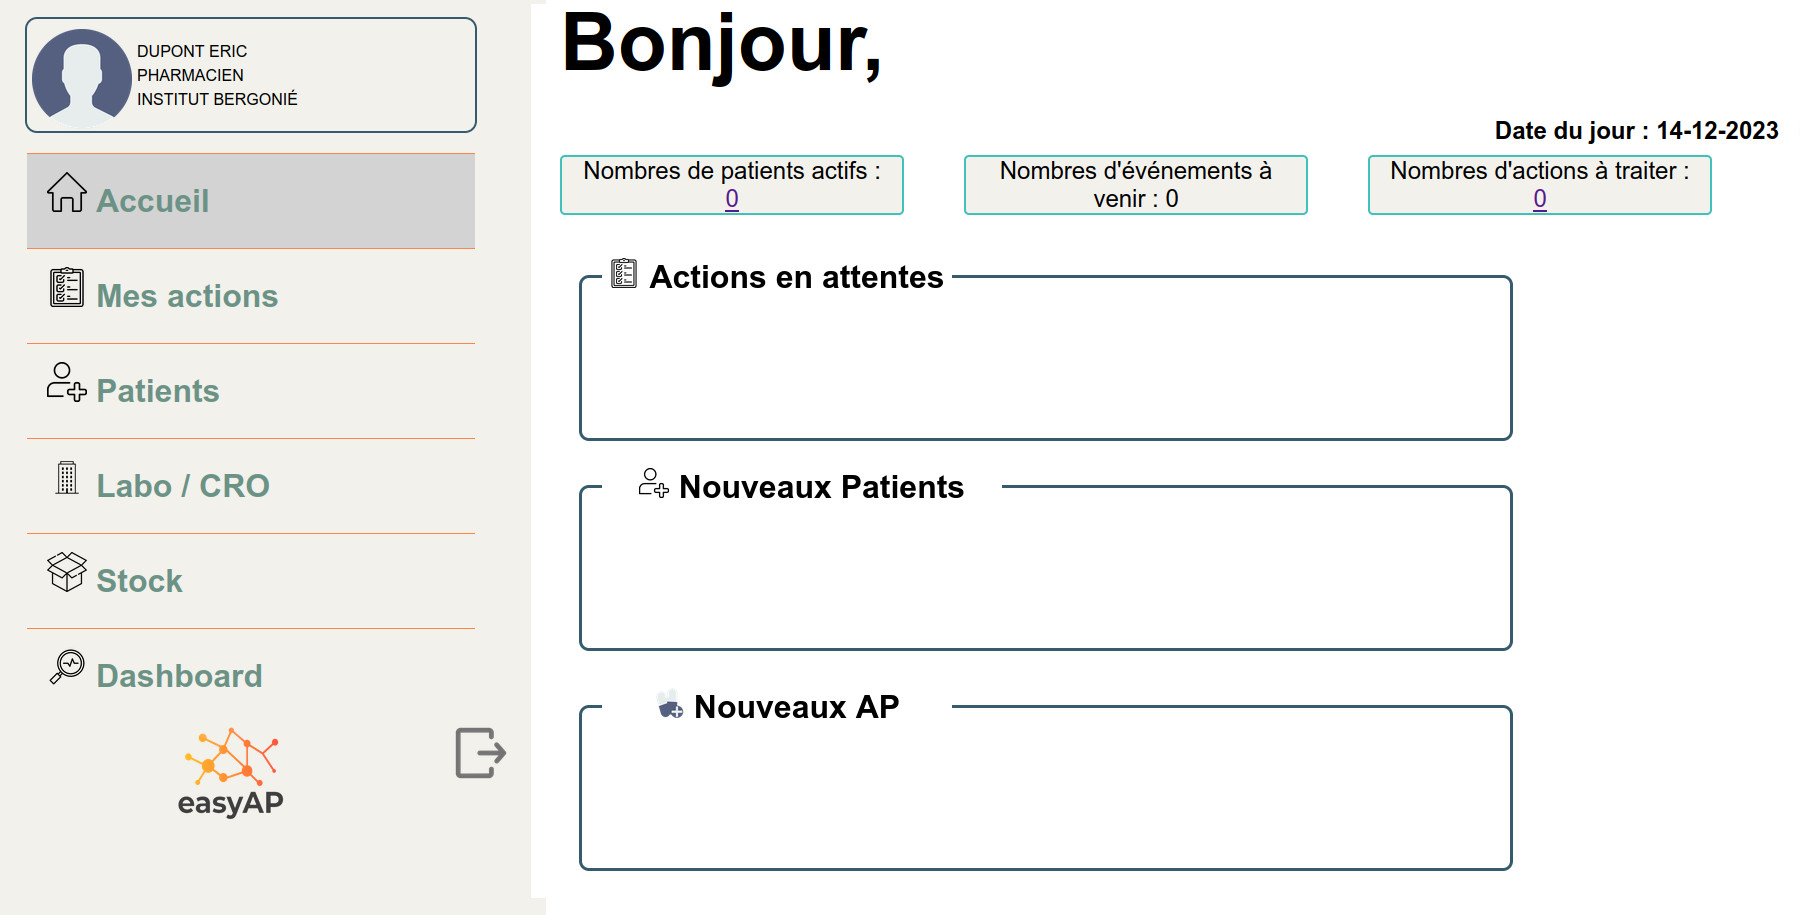Open the Mes actions menu item

(251, 296)
